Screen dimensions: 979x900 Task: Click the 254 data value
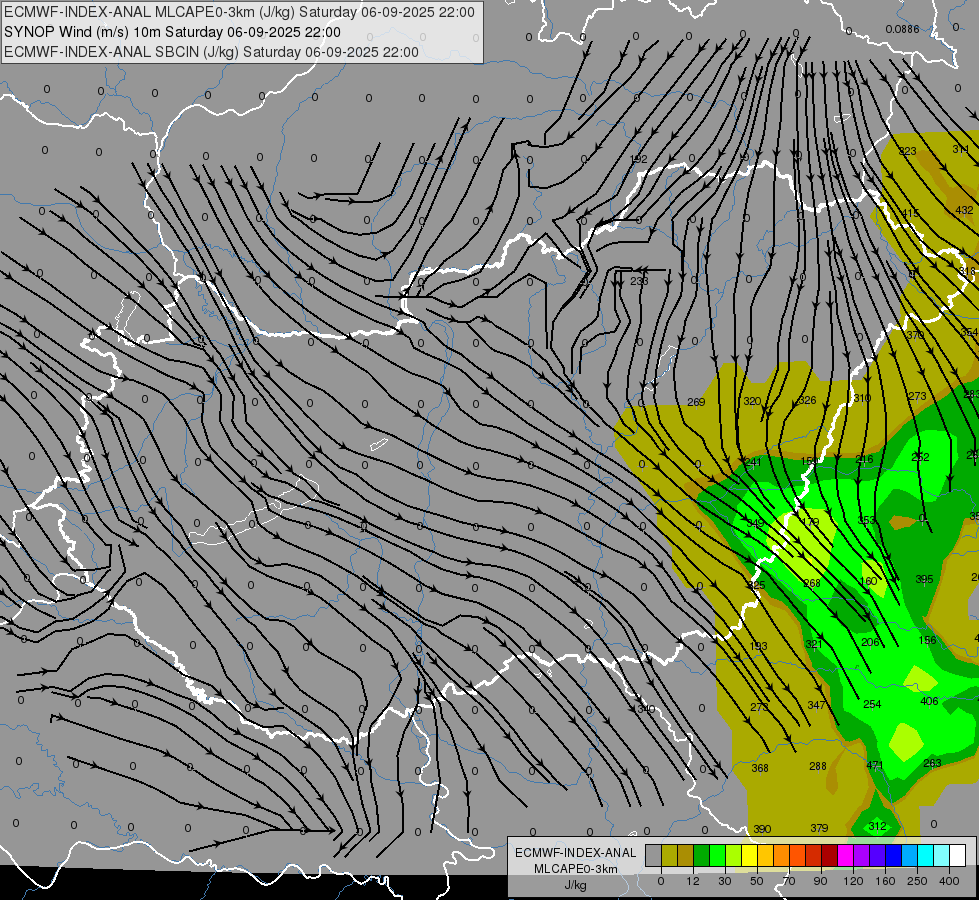872,705
